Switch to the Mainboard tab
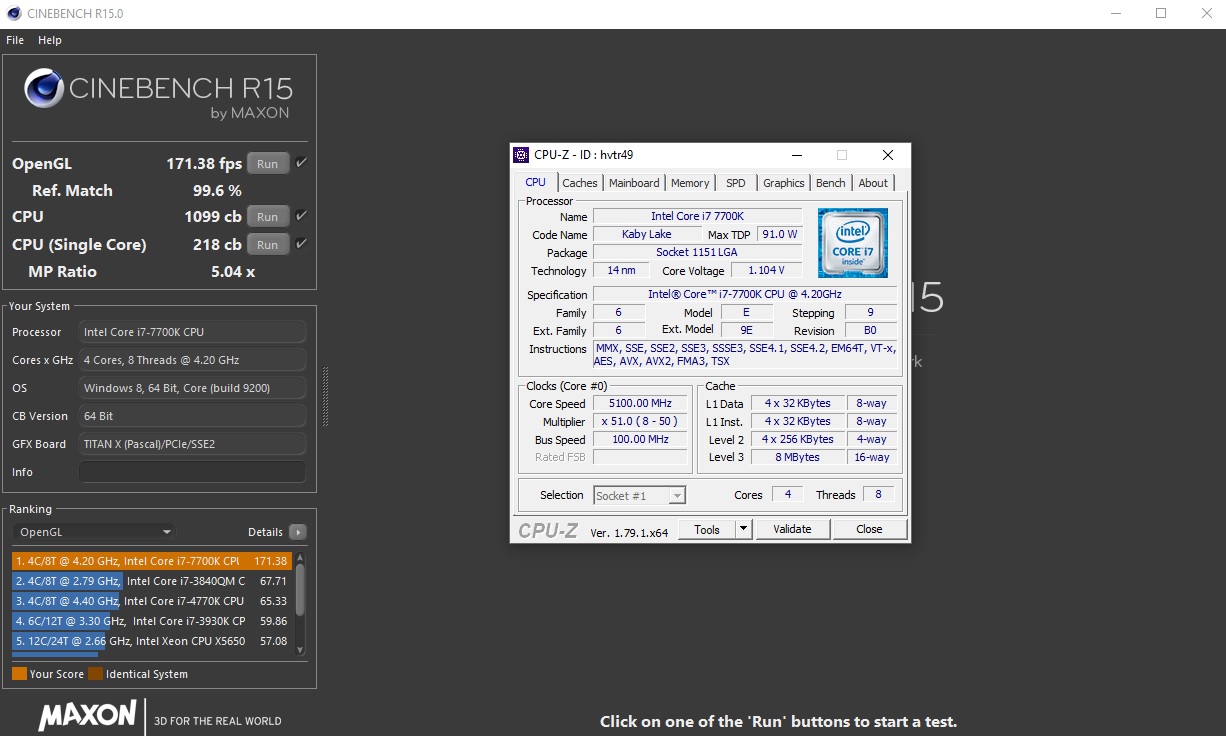 click(x=634, y=183)
